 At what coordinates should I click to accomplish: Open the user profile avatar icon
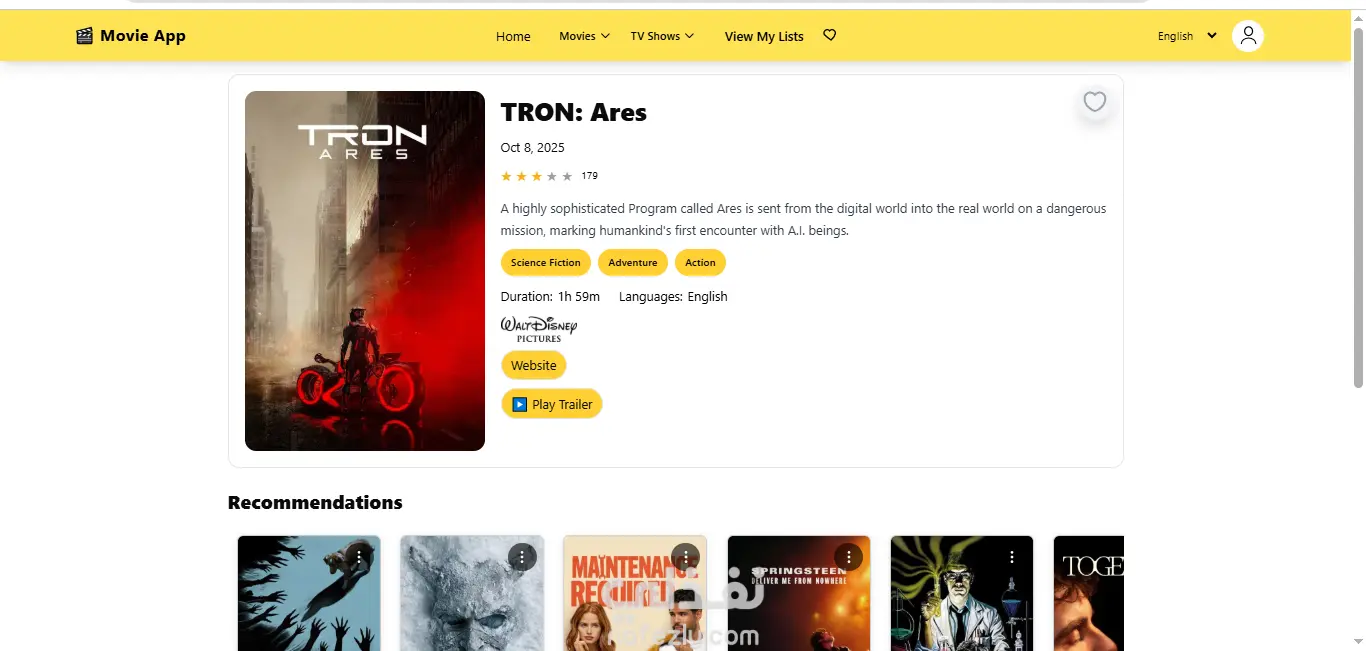[x=1247, y=36]
